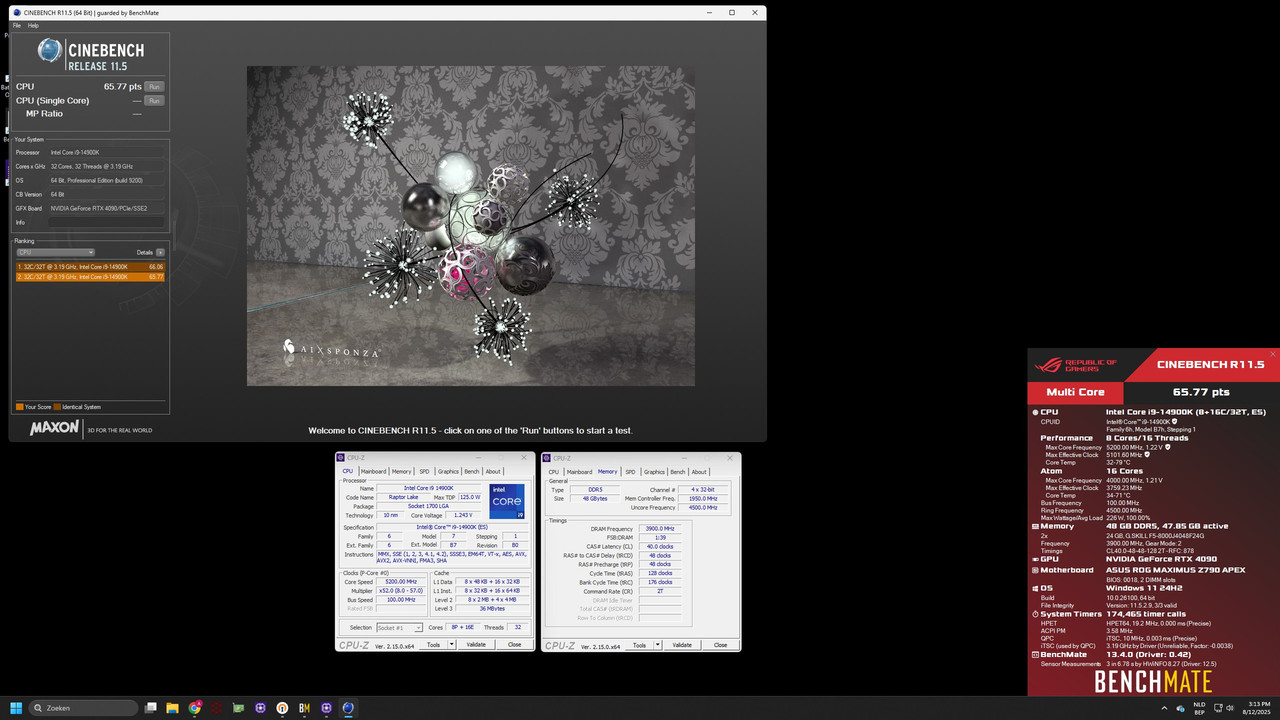Run the Cinebench CPU multi-core test
The width and height of the screenshot is (1280, 720).
(154, 87)
